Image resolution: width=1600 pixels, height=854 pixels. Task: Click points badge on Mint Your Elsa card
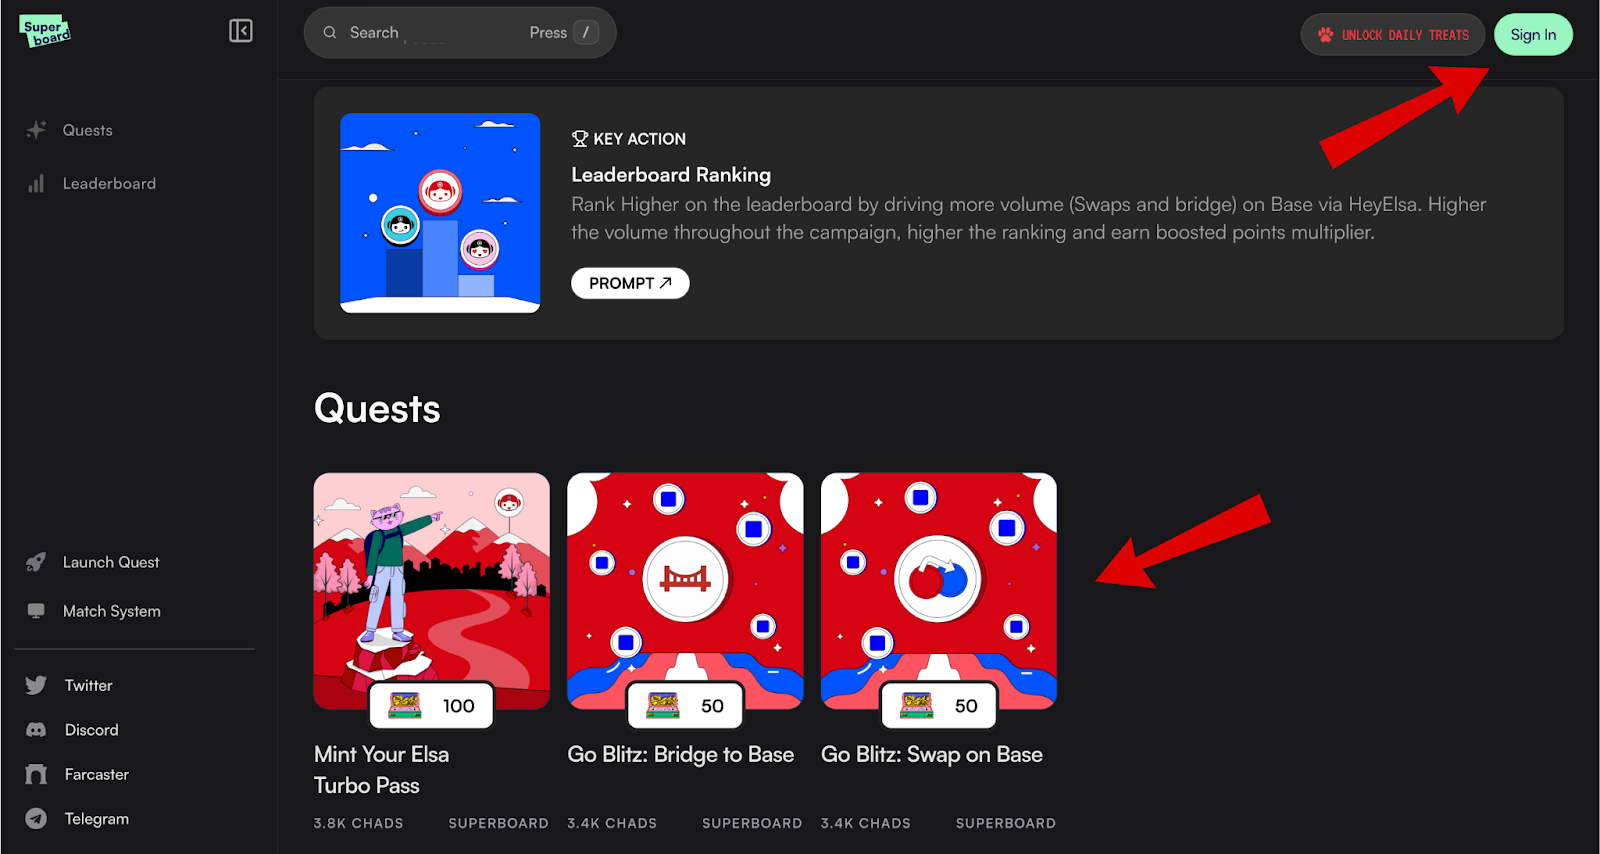pos(431,706)
